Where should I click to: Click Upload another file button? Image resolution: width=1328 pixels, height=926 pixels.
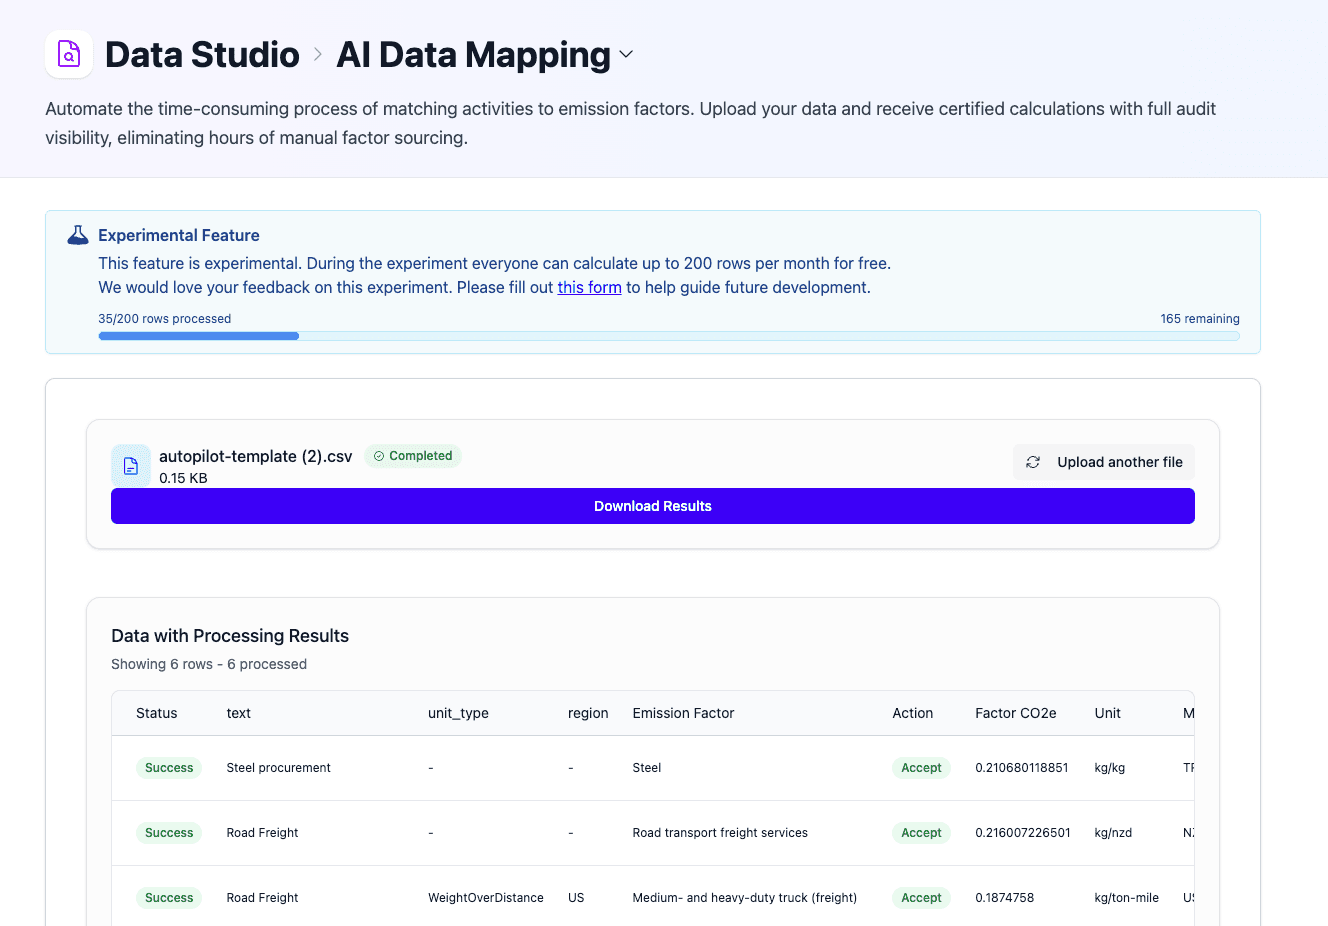click(x=1104, y=462)
